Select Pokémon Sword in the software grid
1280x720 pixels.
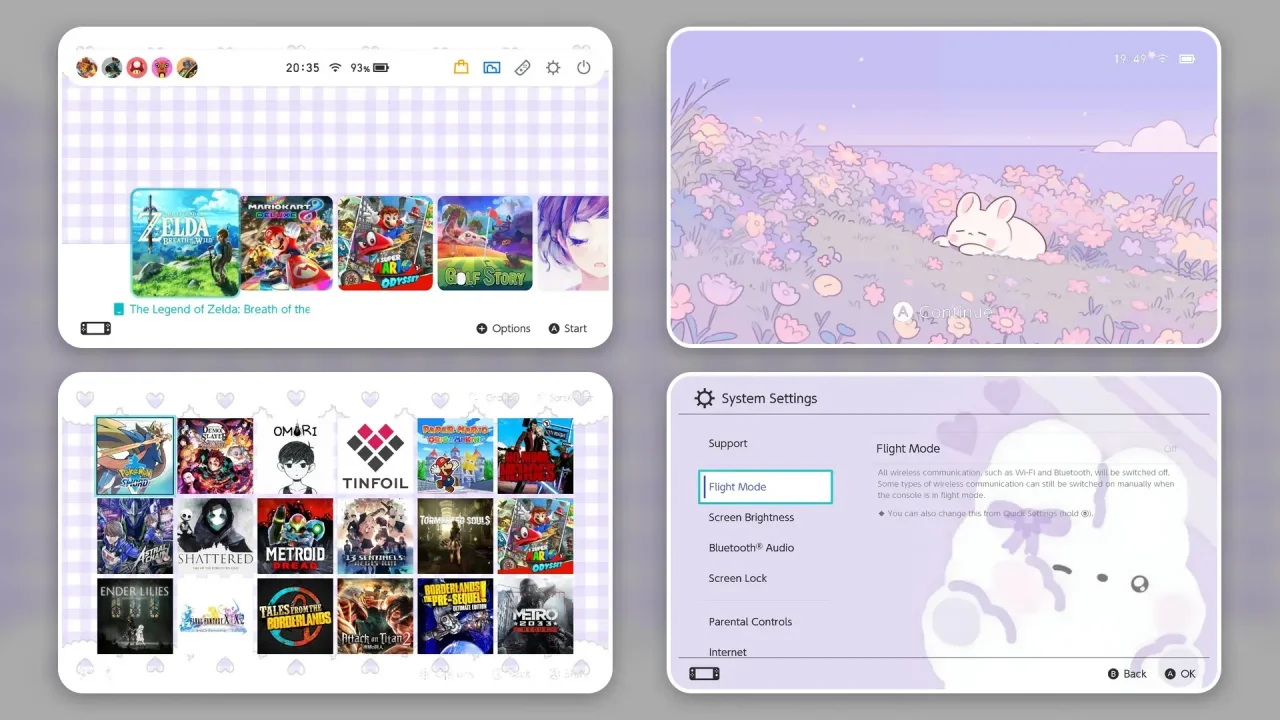coord(135,456)
